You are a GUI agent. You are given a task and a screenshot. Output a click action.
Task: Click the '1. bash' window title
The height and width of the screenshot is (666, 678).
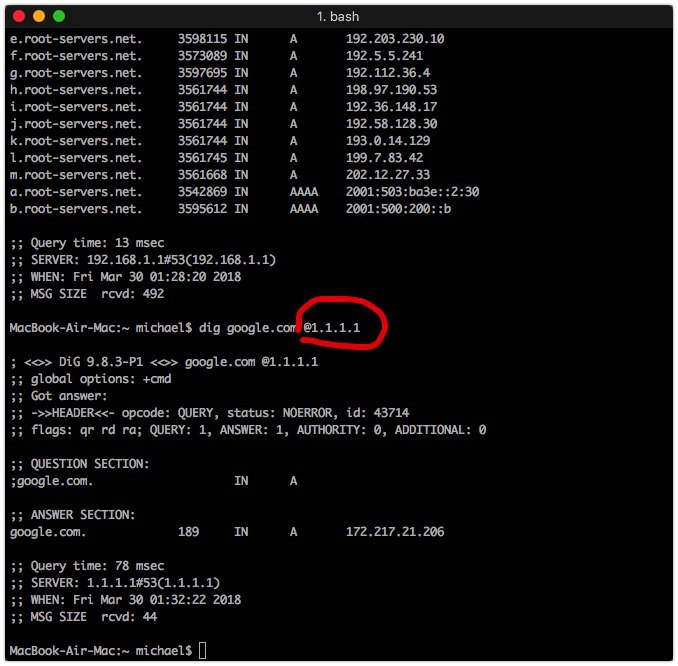338,16
